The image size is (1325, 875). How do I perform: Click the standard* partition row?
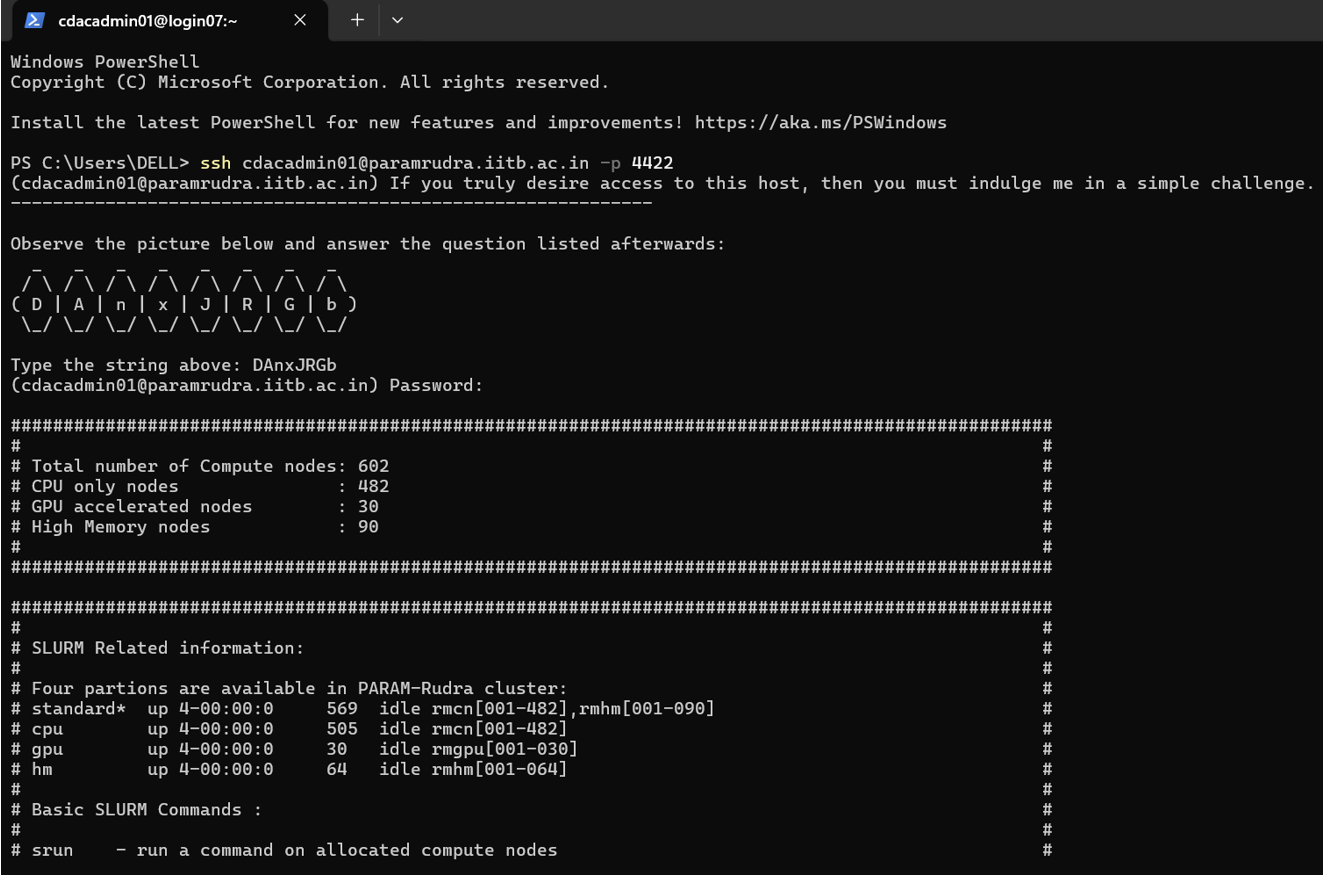tap(372, 709)
